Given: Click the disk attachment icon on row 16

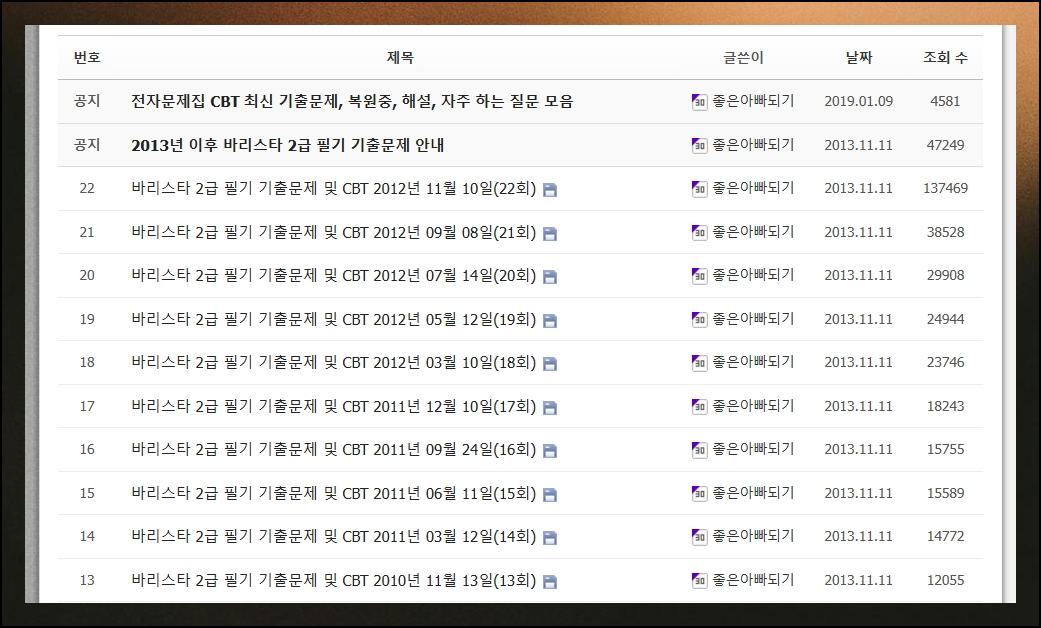Looking at the screenshot, I should click(x=550, y=451).
